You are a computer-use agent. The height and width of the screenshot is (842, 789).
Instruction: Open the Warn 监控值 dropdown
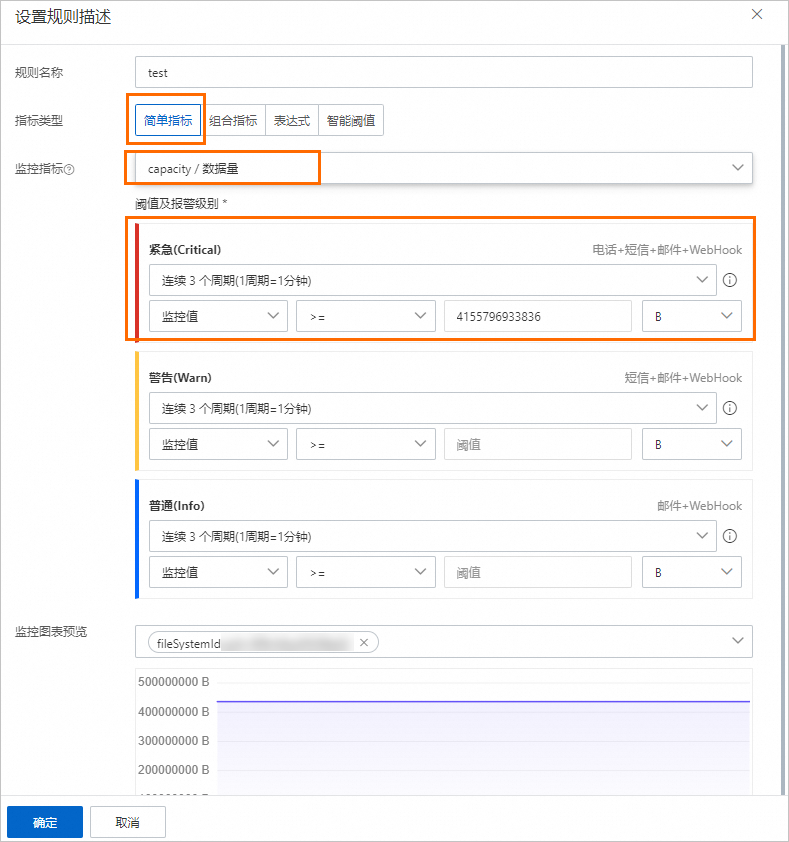coord(218,444)
